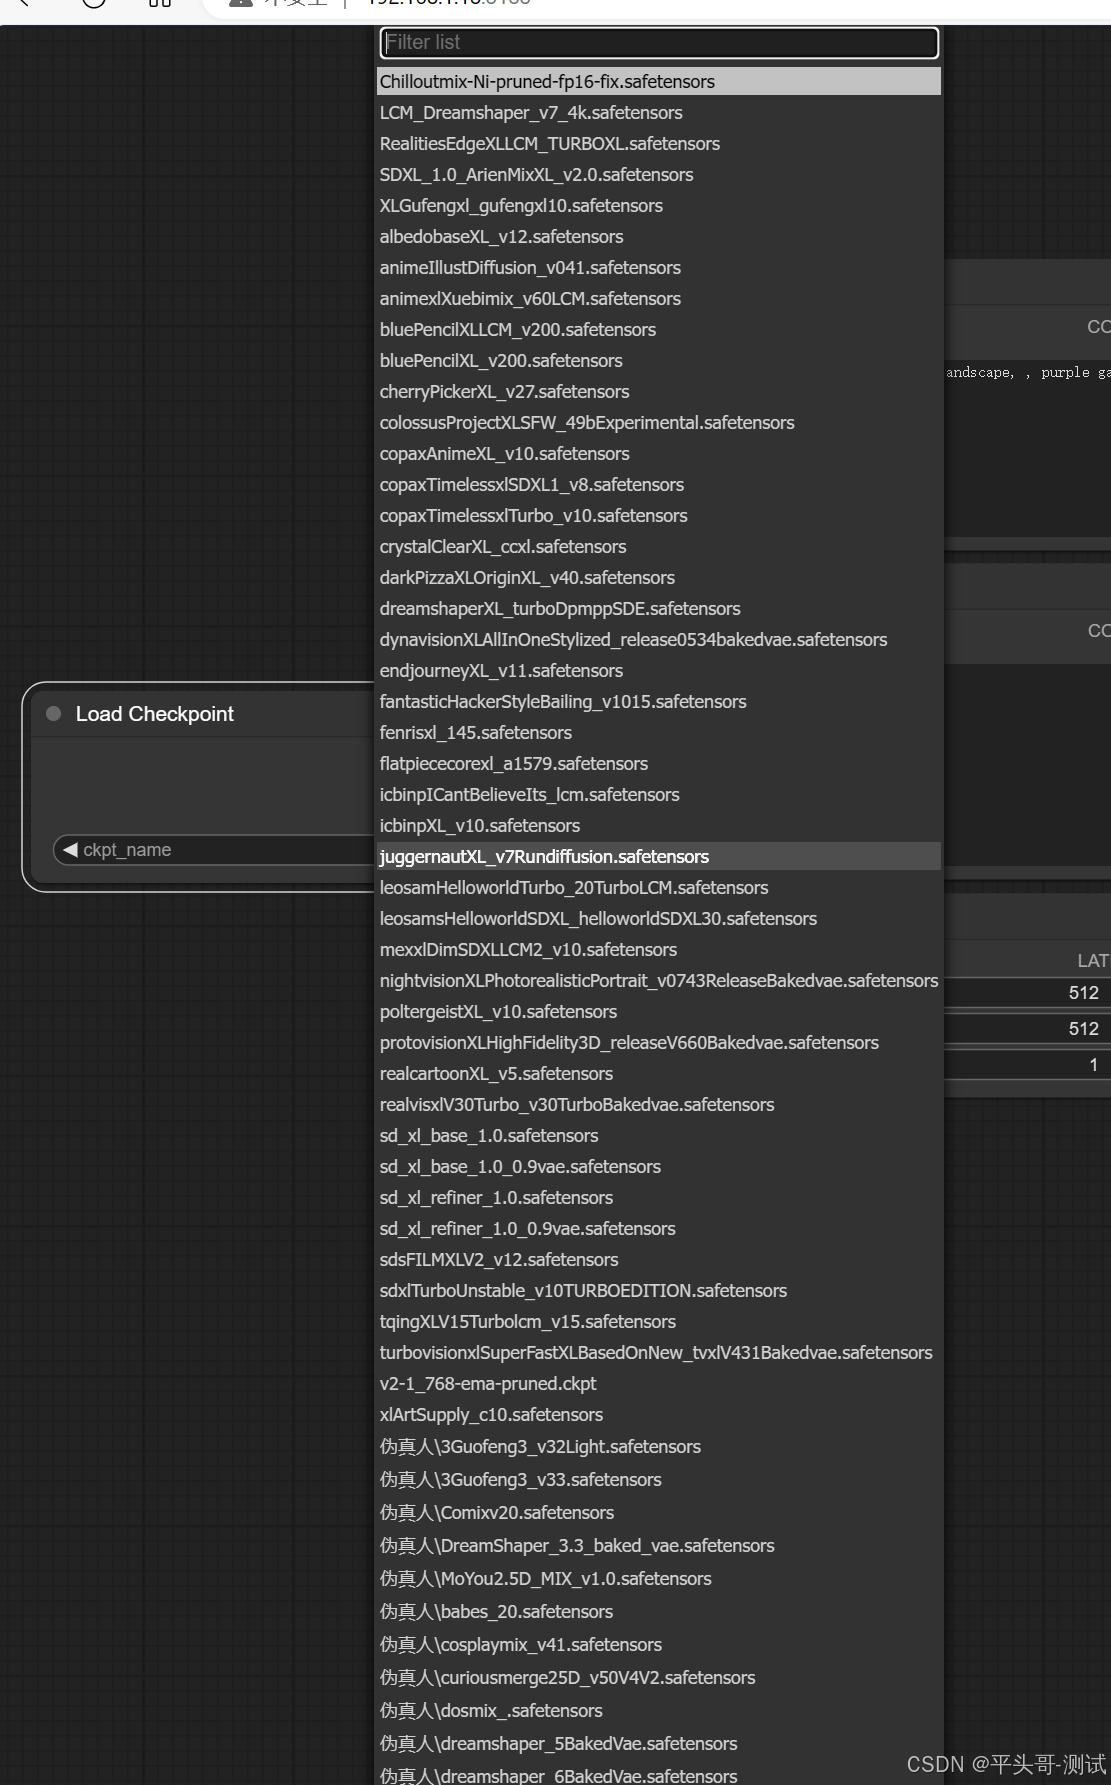Select sdsFILMXLV2_v12.safetensors
1111x1785 pixels.
point(659,1260)
